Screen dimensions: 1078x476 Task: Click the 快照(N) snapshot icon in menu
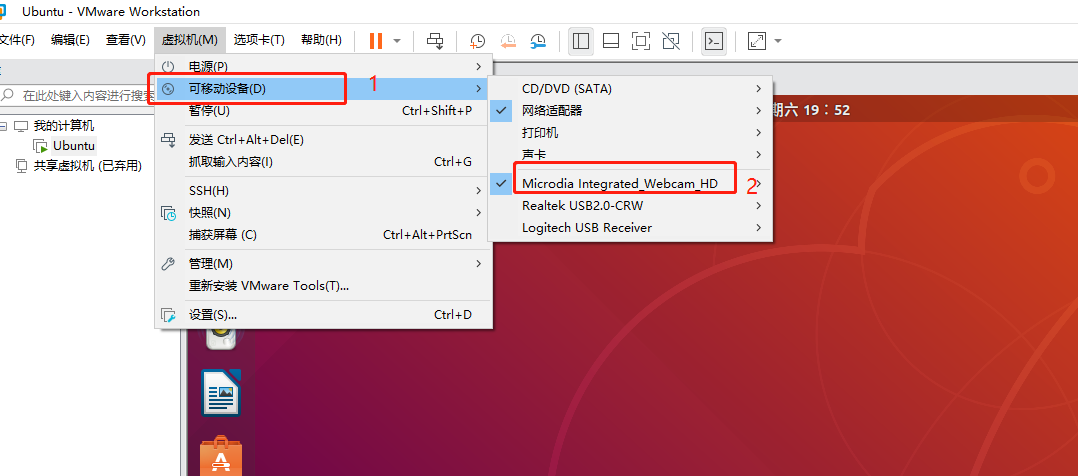pyautogui.click(x=168, y=213)
